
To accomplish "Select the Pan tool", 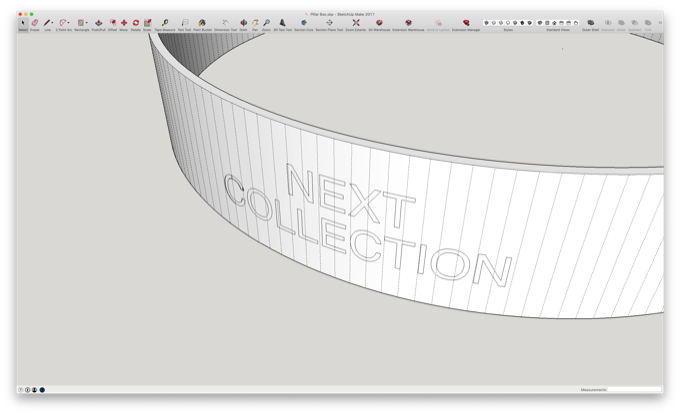I will click(x=255, y=23).
